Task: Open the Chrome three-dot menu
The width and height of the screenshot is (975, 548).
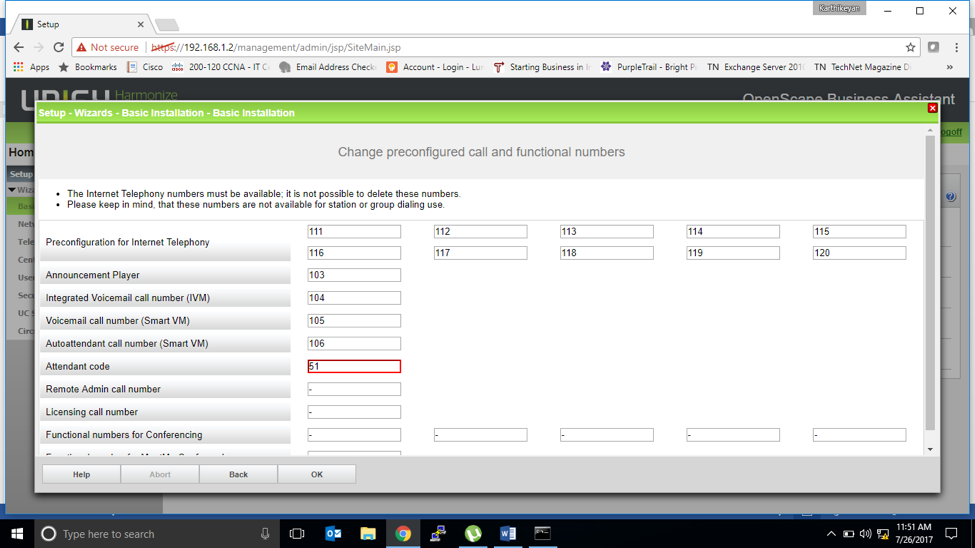Action: click(x=956, y=47)
